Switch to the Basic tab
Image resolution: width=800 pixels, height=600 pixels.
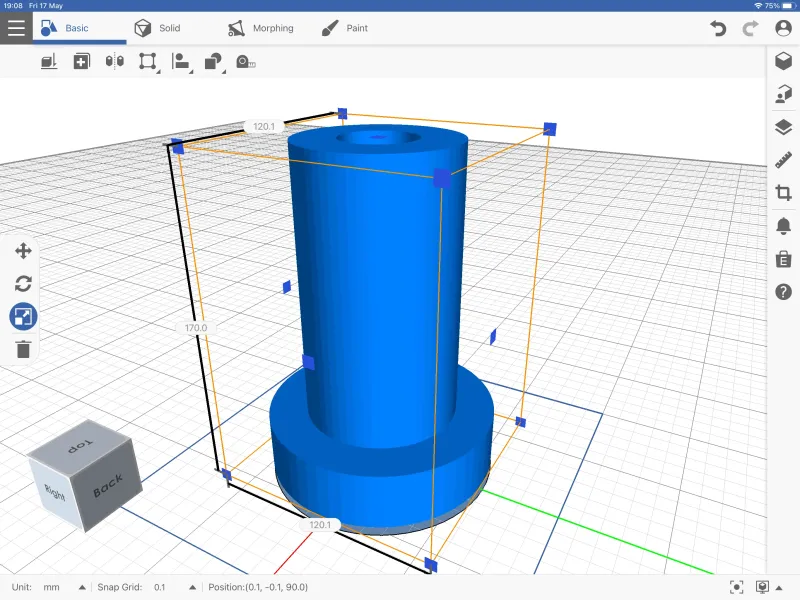[79, 28]
